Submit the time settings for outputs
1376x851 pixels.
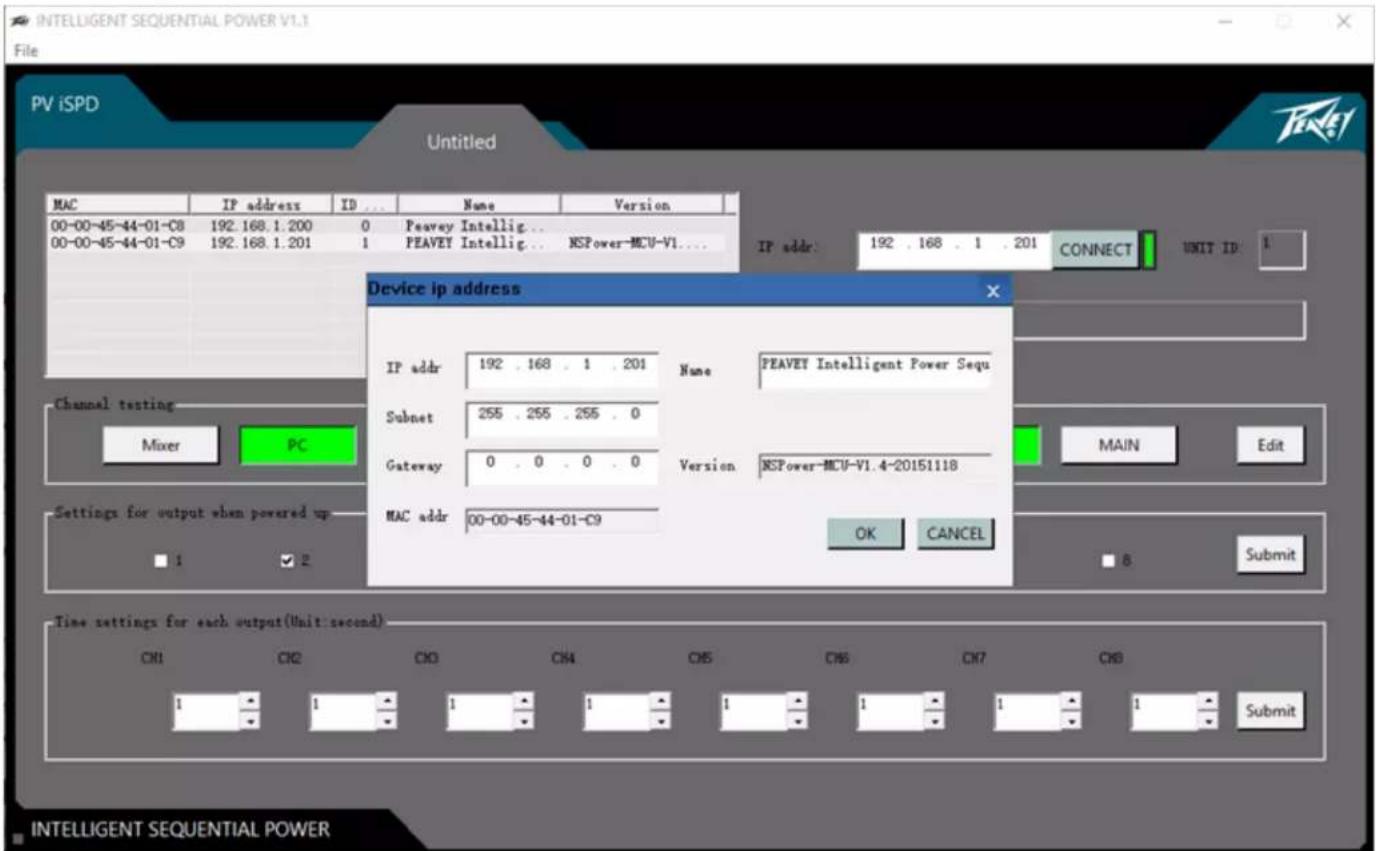click(x=1270, y=711)
